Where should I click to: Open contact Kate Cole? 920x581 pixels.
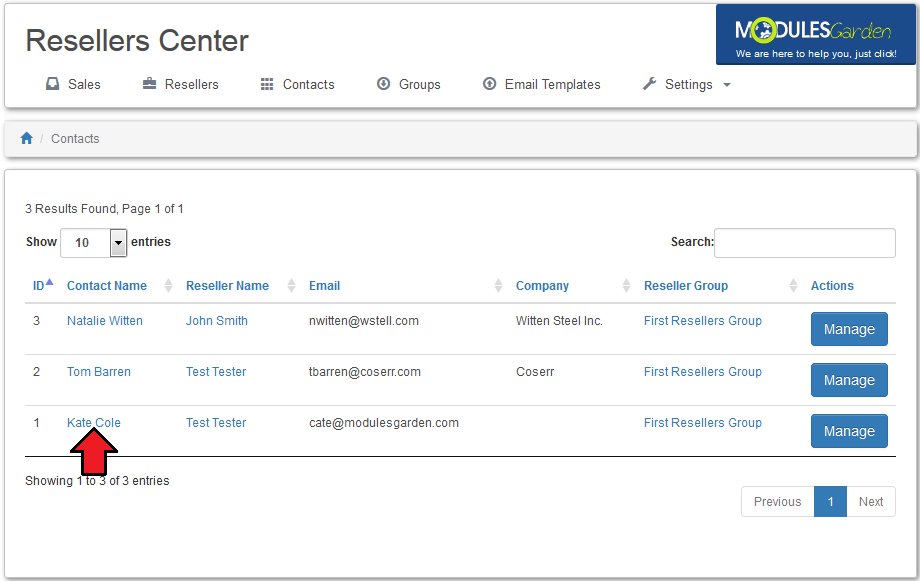(x=93, y=423)
